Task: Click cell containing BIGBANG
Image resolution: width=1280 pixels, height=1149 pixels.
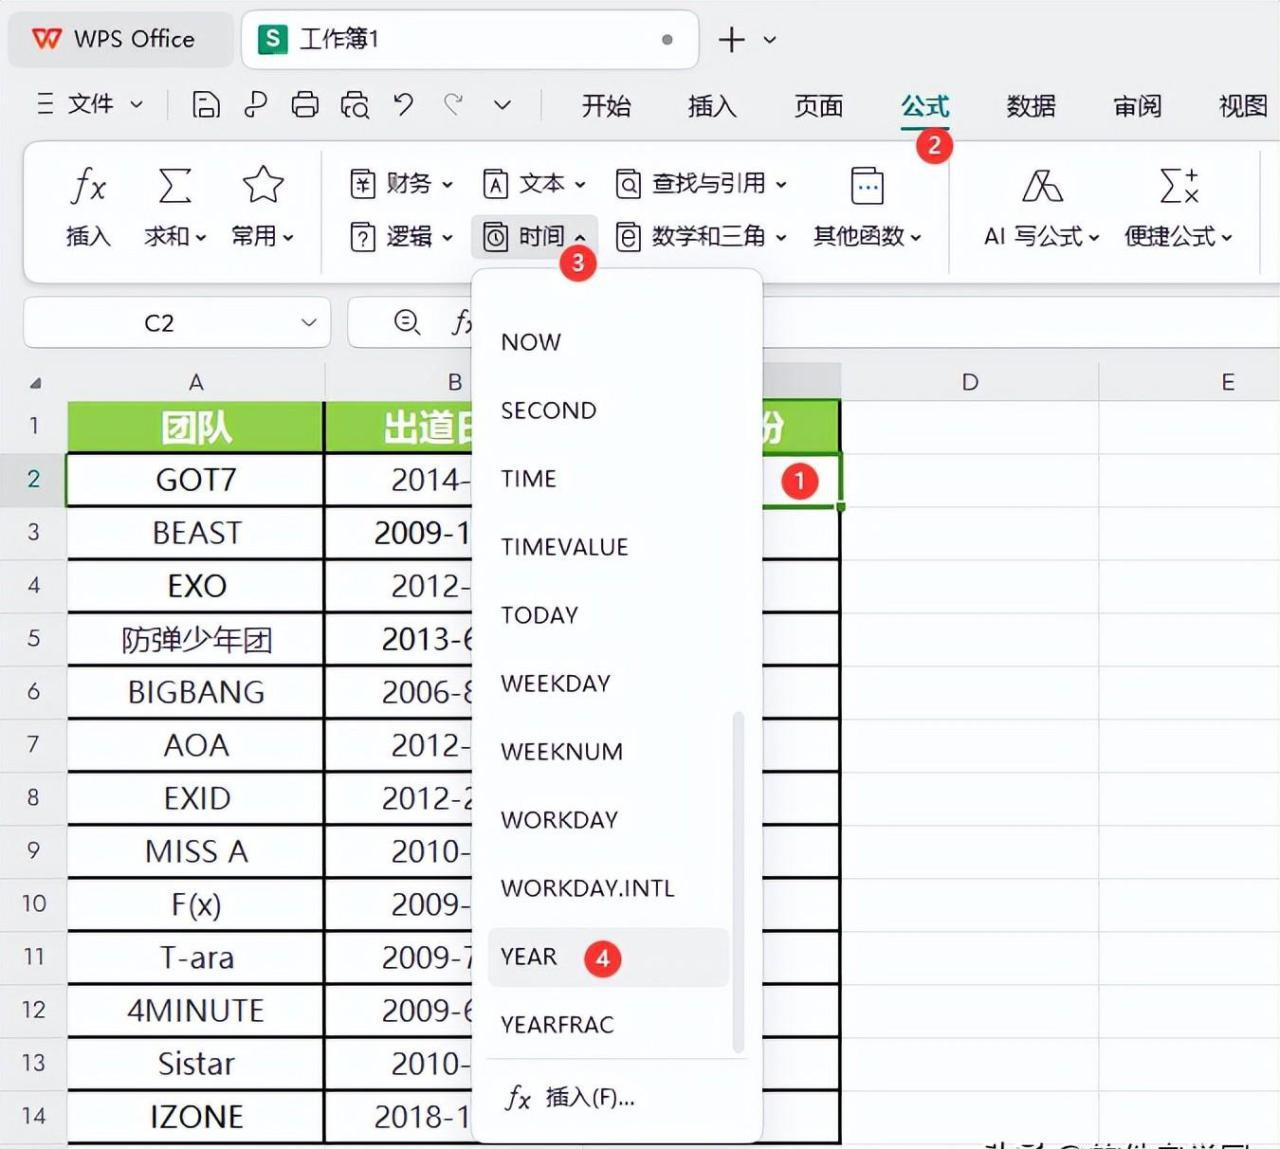Action: click(x=196, y=692)
